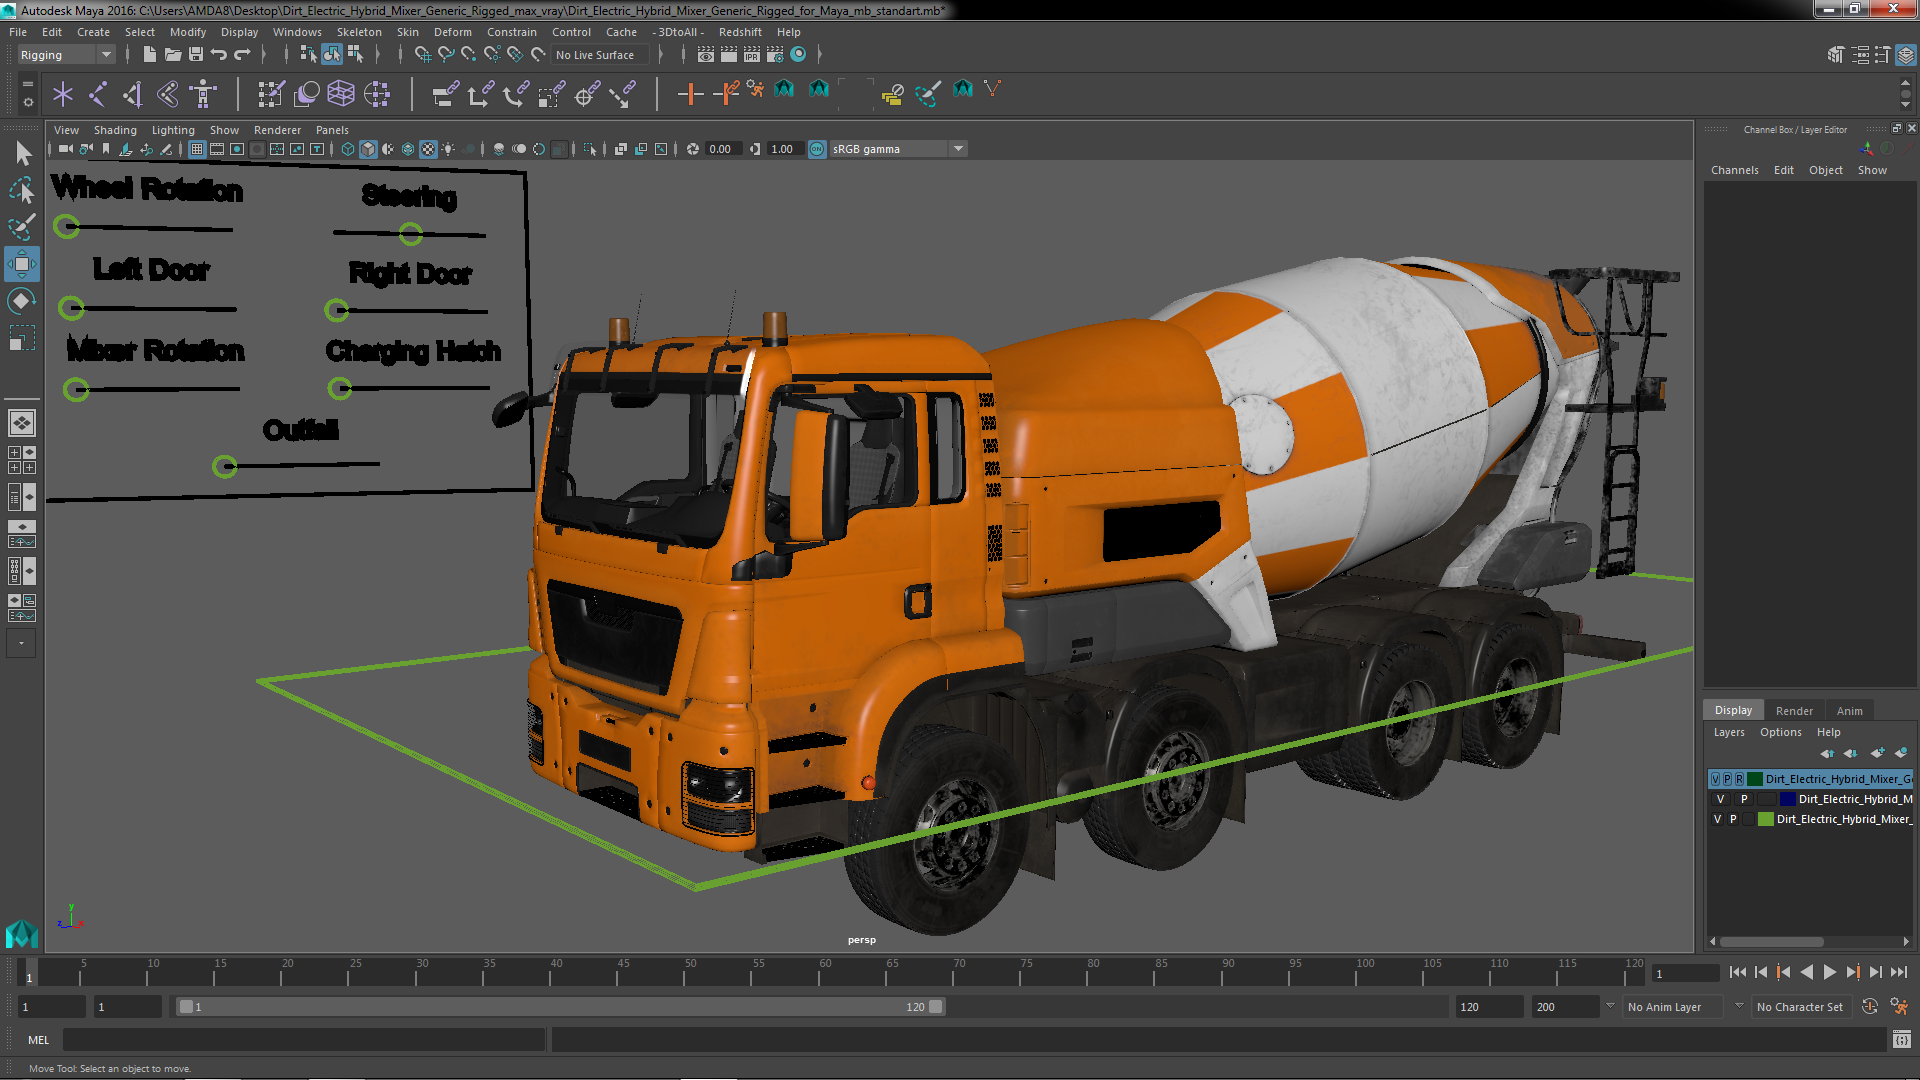This screenshot has height=1080, width=1920.
Task: Create a lattice deformer from shelf
Action: coord(341,94)
